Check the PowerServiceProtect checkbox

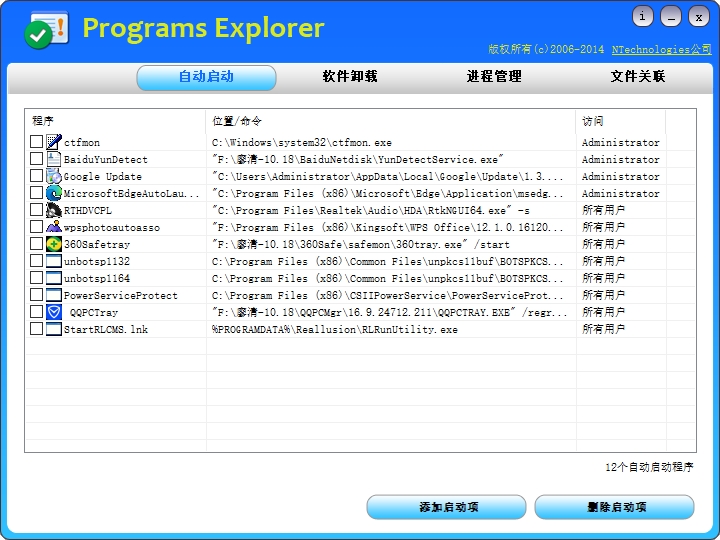(37, 295)
